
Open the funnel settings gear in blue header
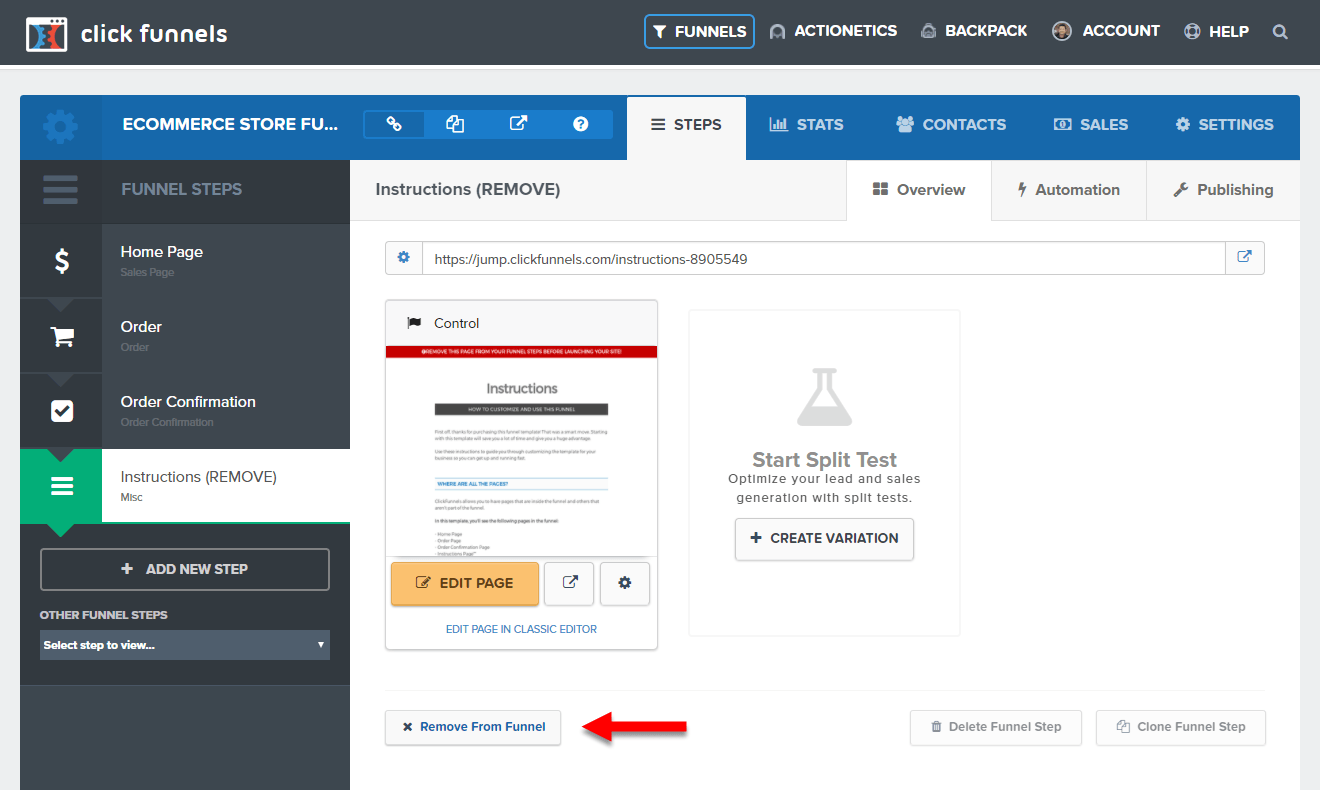pos(60,127)
